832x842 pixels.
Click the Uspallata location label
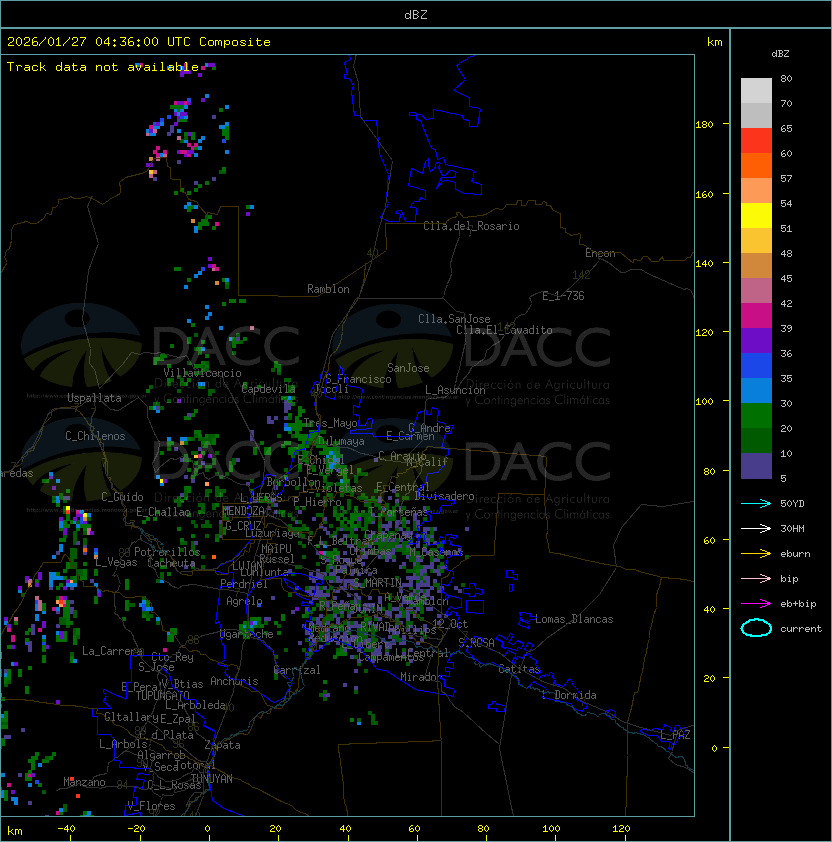(x=94, y=398)
